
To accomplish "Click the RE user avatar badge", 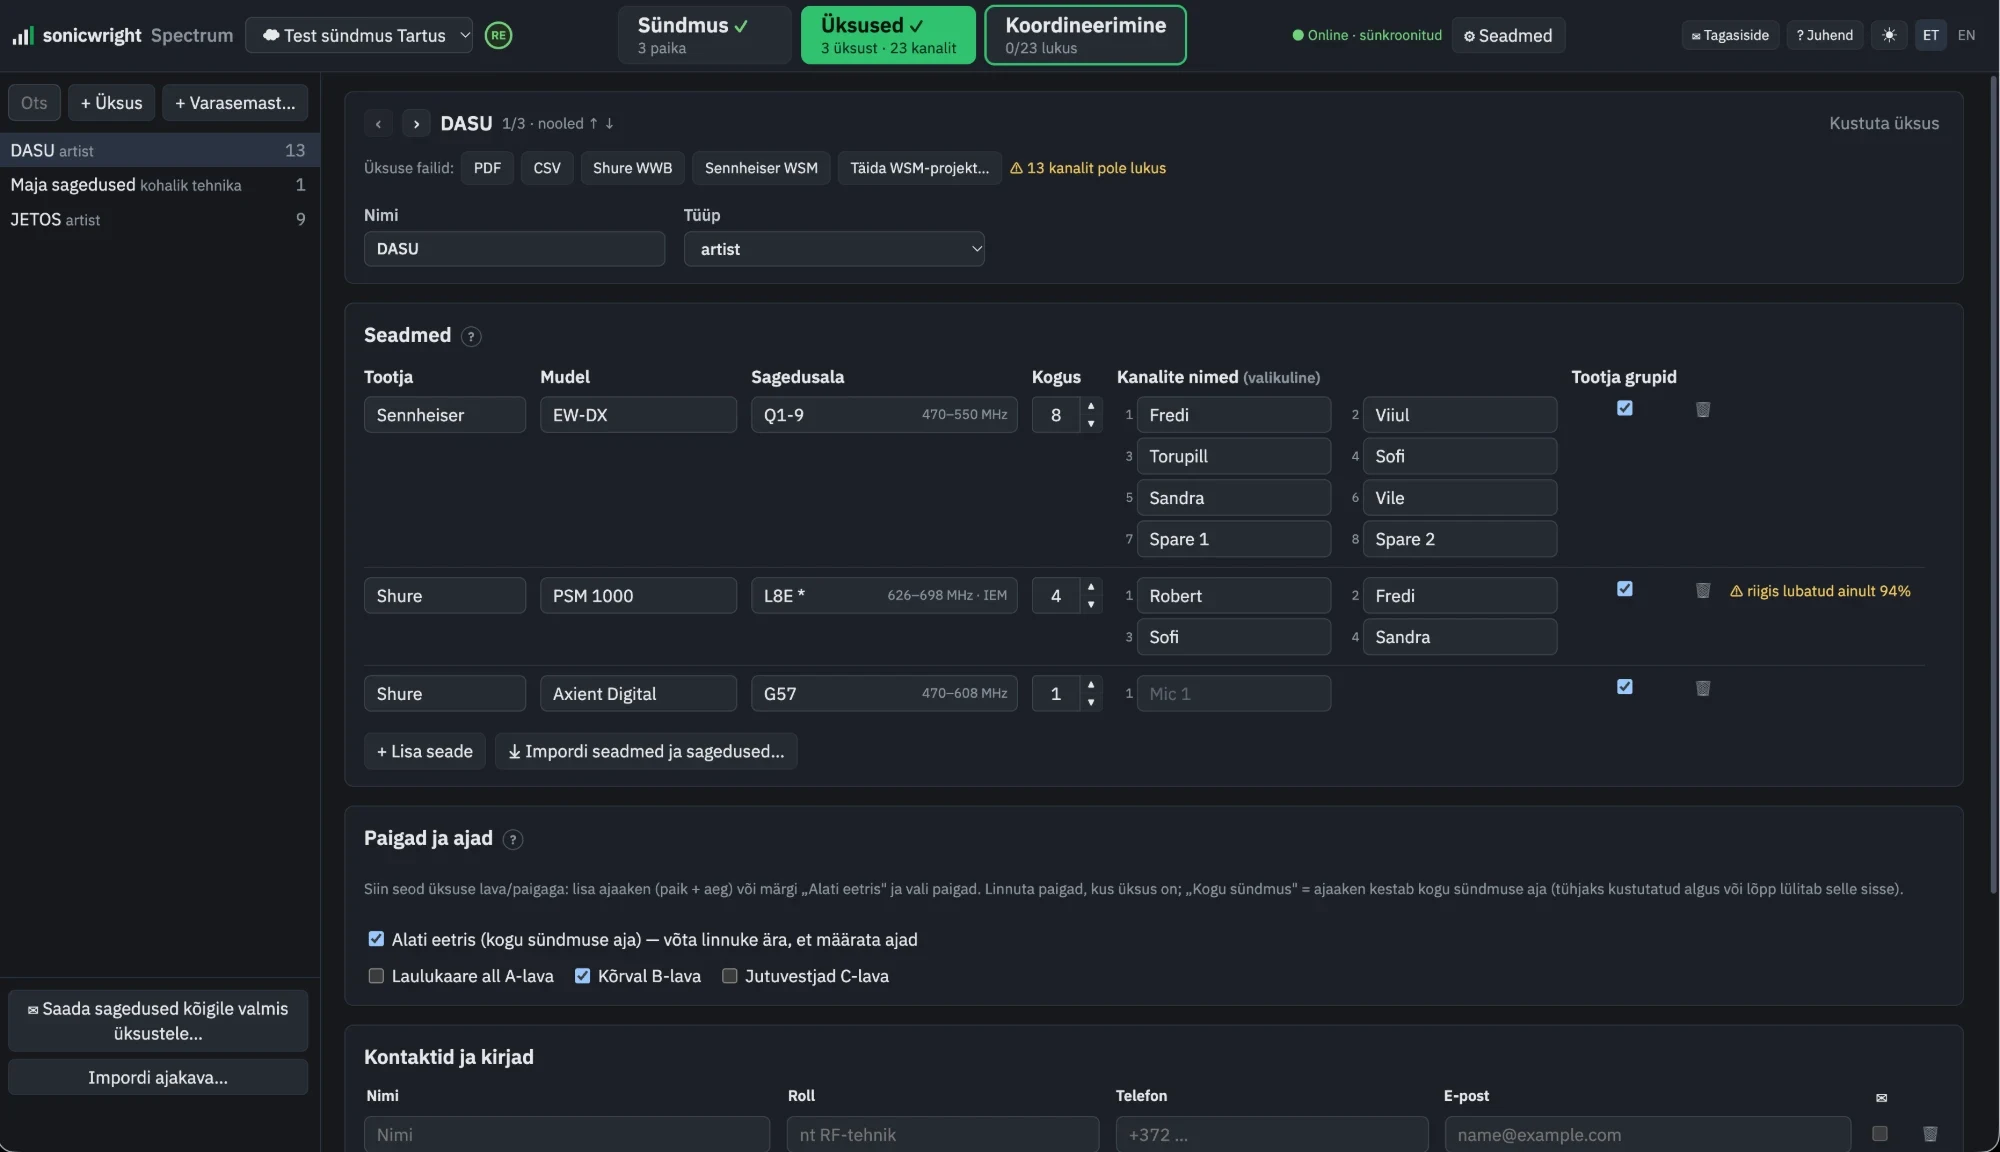I will 498,35.
